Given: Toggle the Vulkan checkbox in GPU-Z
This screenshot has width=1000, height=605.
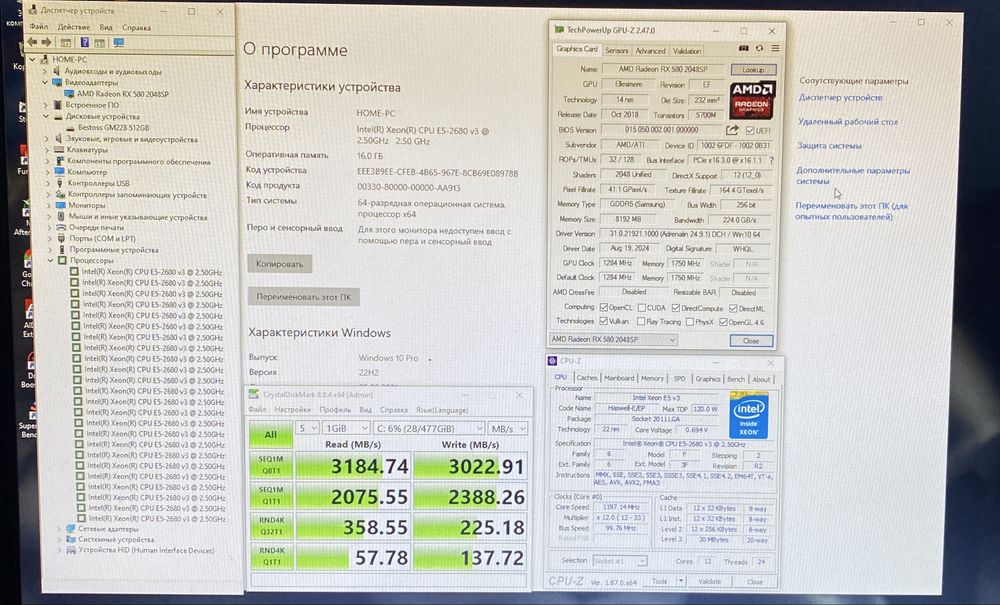Looking at the screenshot, I should (603, 321).
